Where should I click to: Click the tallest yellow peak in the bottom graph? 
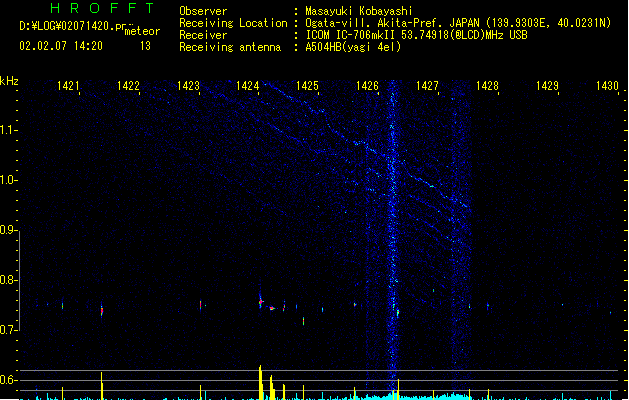tap(260, 382)
